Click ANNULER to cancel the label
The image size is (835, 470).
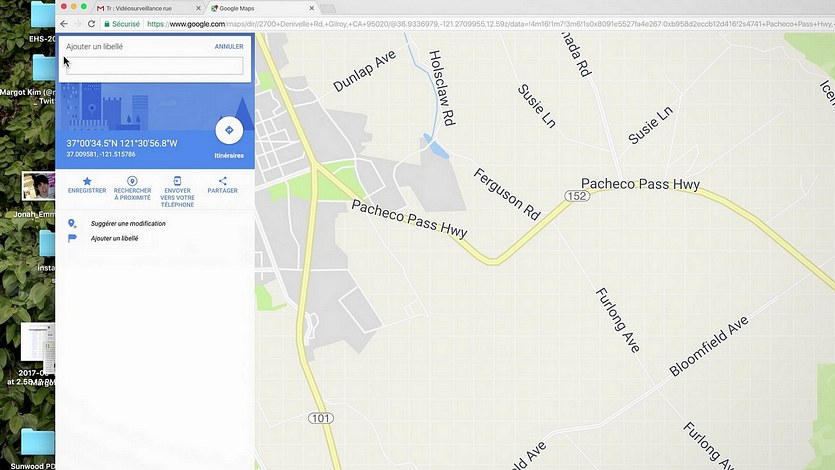click(229, 47)
